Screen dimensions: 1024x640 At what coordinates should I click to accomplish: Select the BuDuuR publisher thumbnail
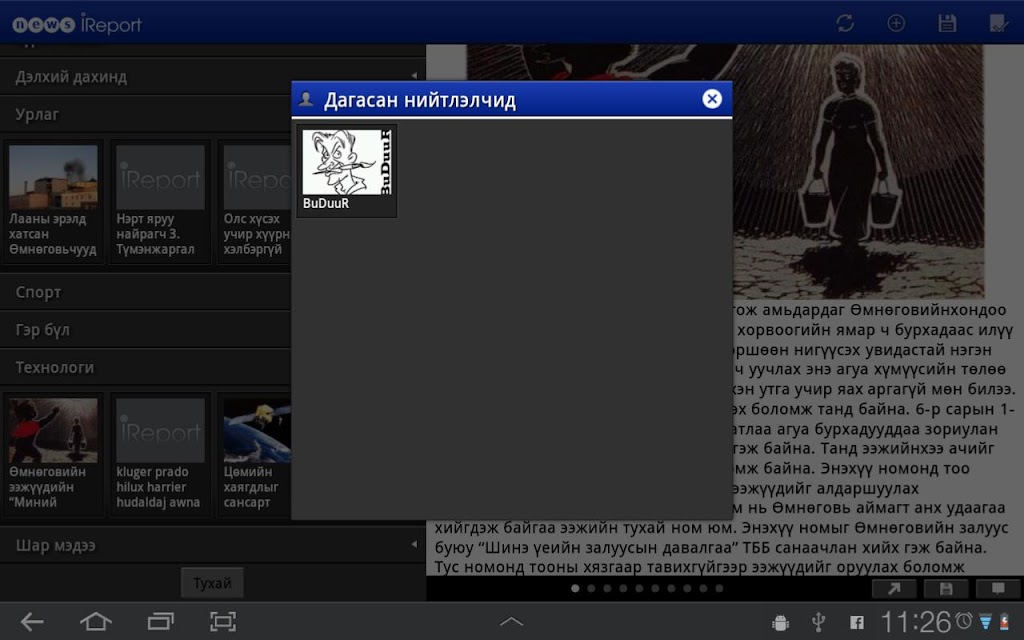pyautogui.click(x=347, y=162)
